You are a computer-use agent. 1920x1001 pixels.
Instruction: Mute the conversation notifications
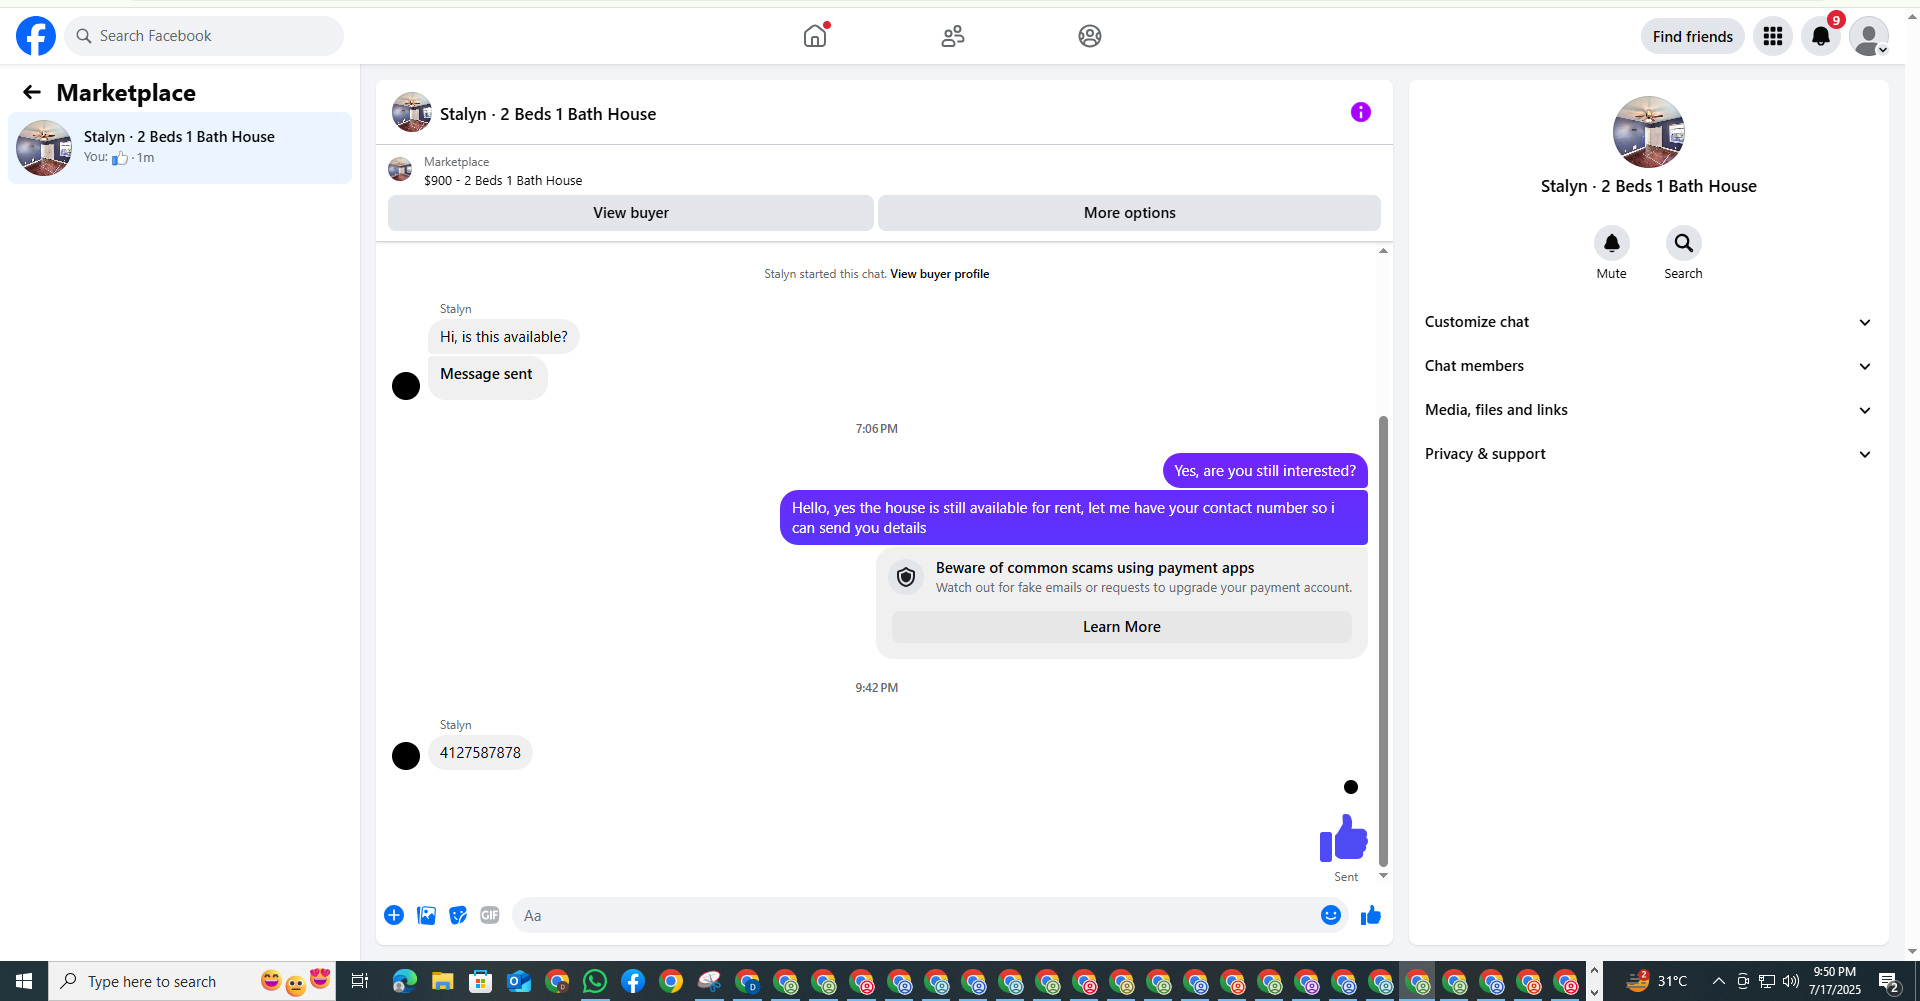[x=1612, y=243]
